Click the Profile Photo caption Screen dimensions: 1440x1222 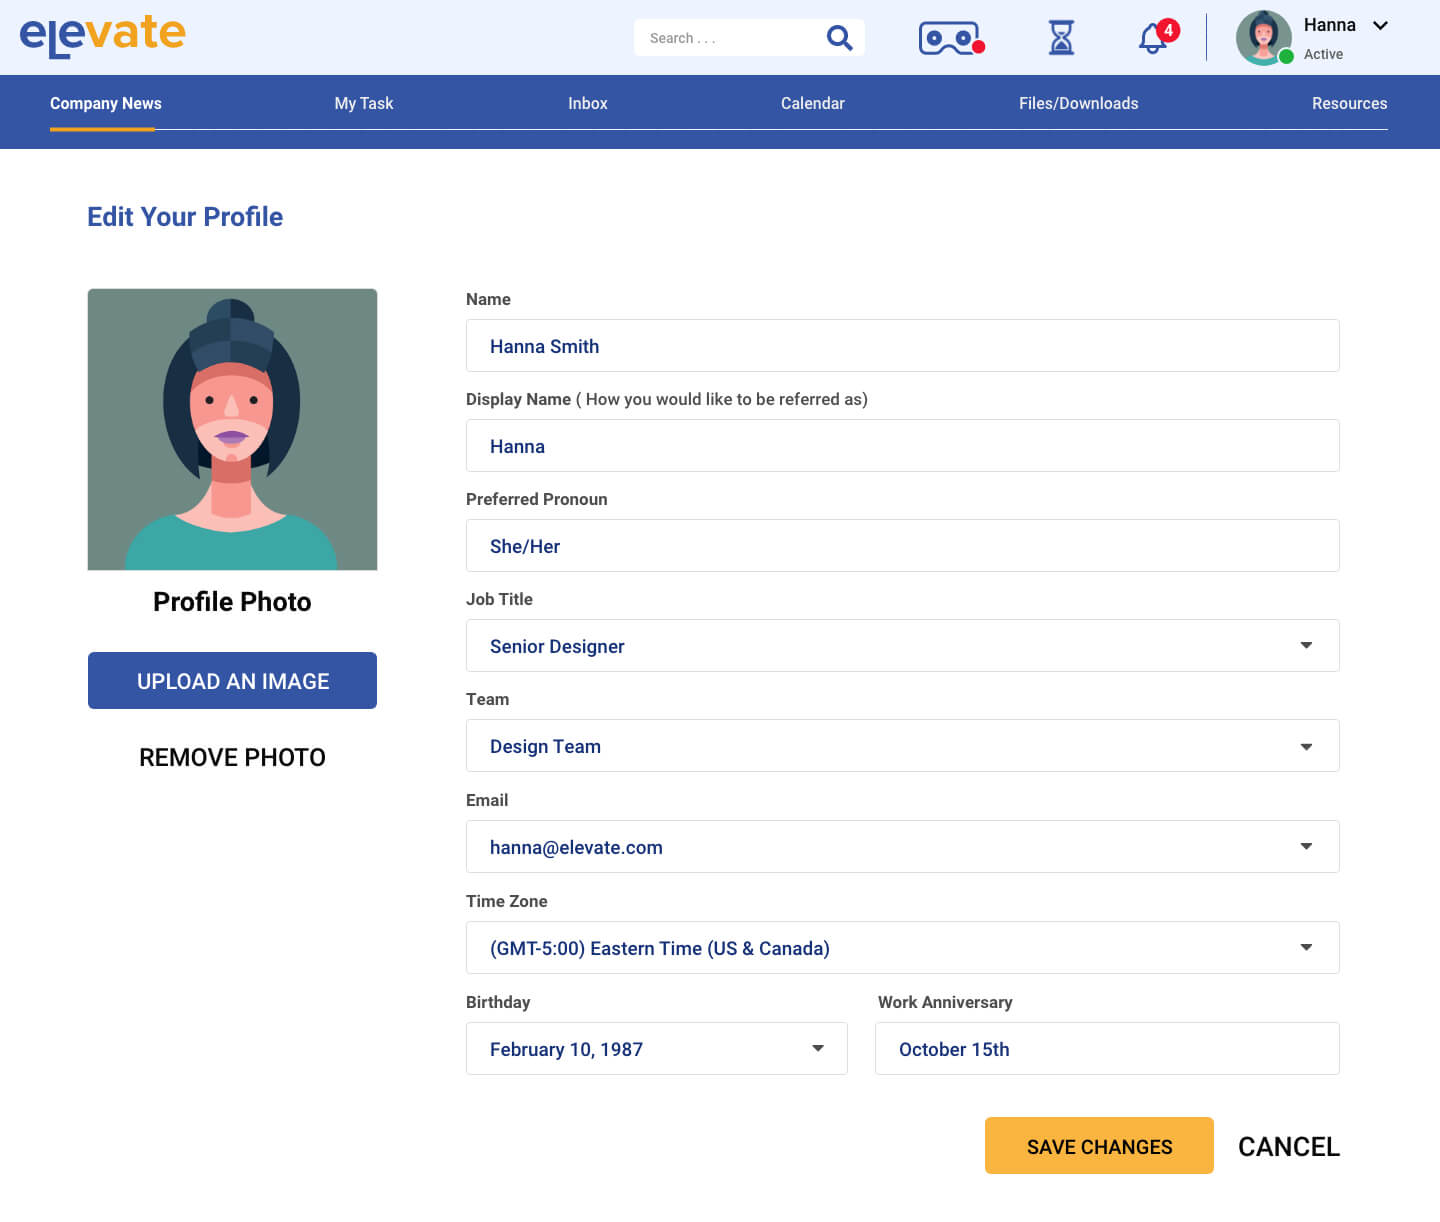(x=232, y=601)
